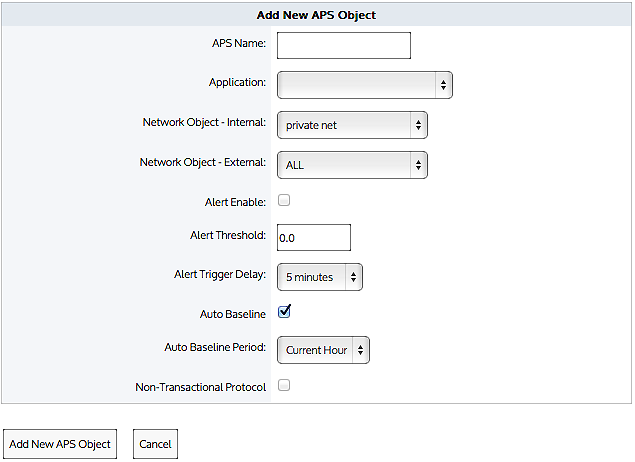Click the Current Hour dropdown arrows
The width and height of the screenshot is (635, 462).
click(360, 350)
